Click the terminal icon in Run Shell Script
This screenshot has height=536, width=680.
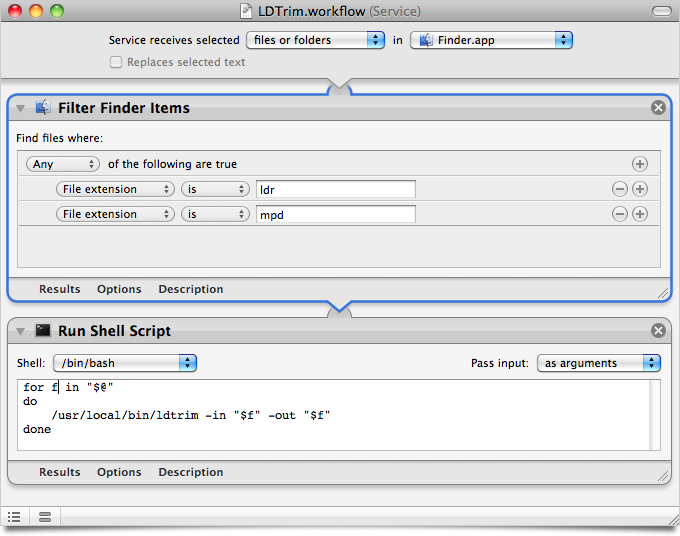pos(42,330)
